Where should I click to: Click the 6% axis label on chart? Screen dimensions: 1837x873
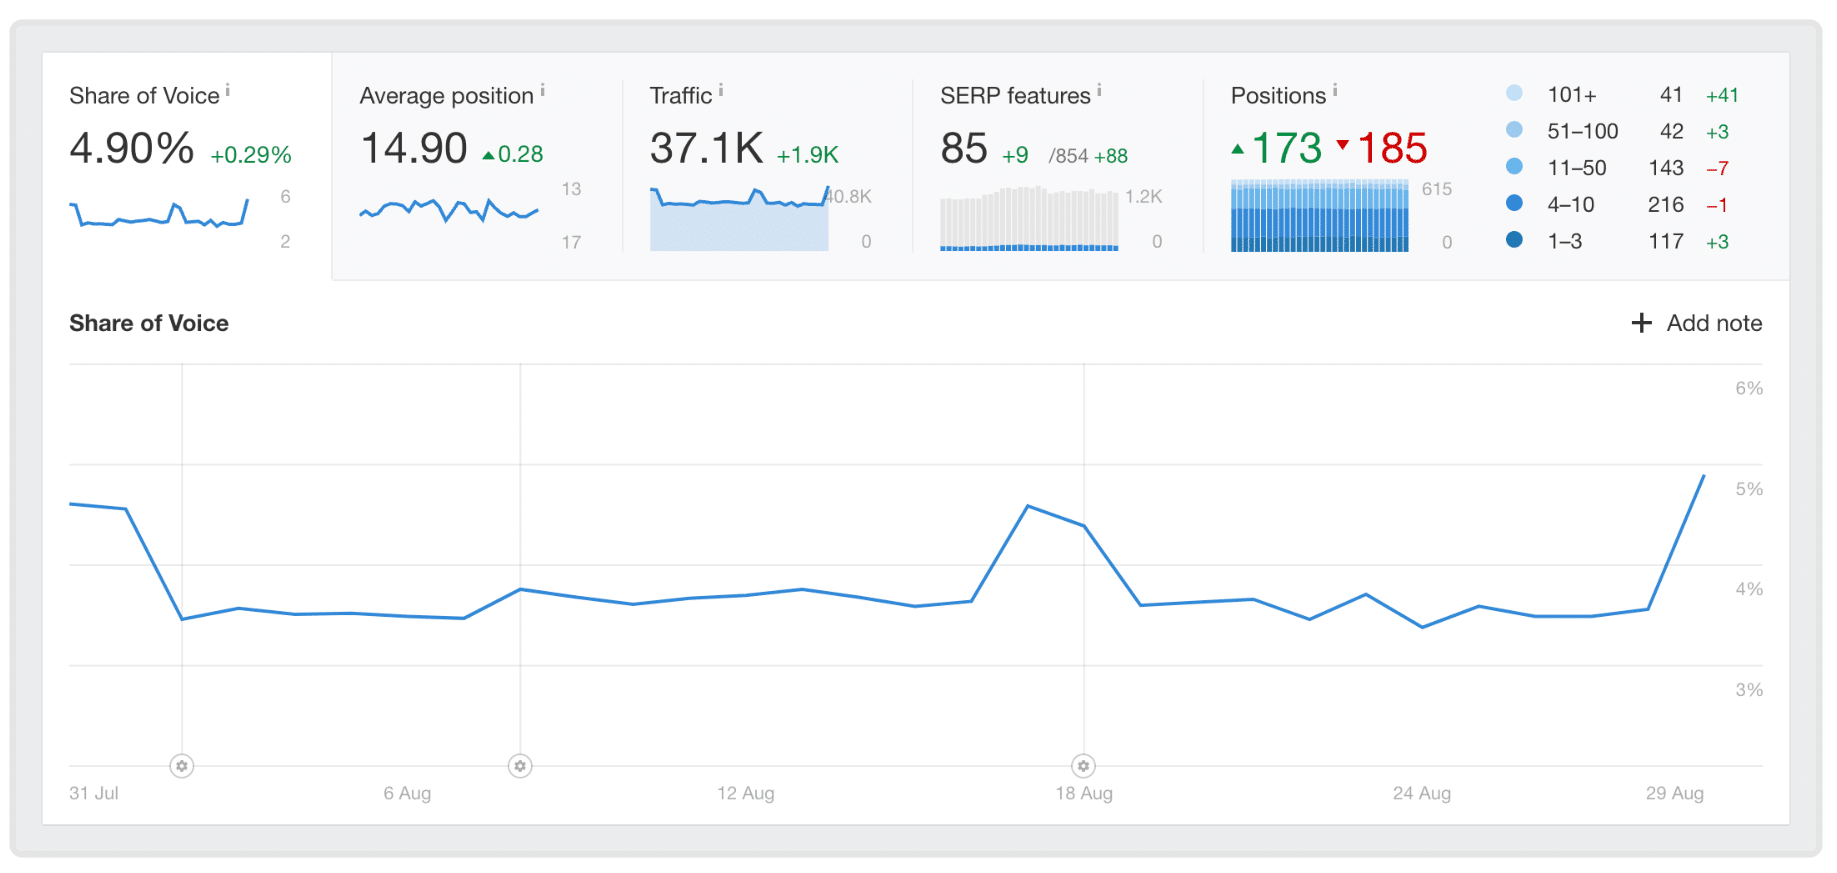tap(1749, 388)
